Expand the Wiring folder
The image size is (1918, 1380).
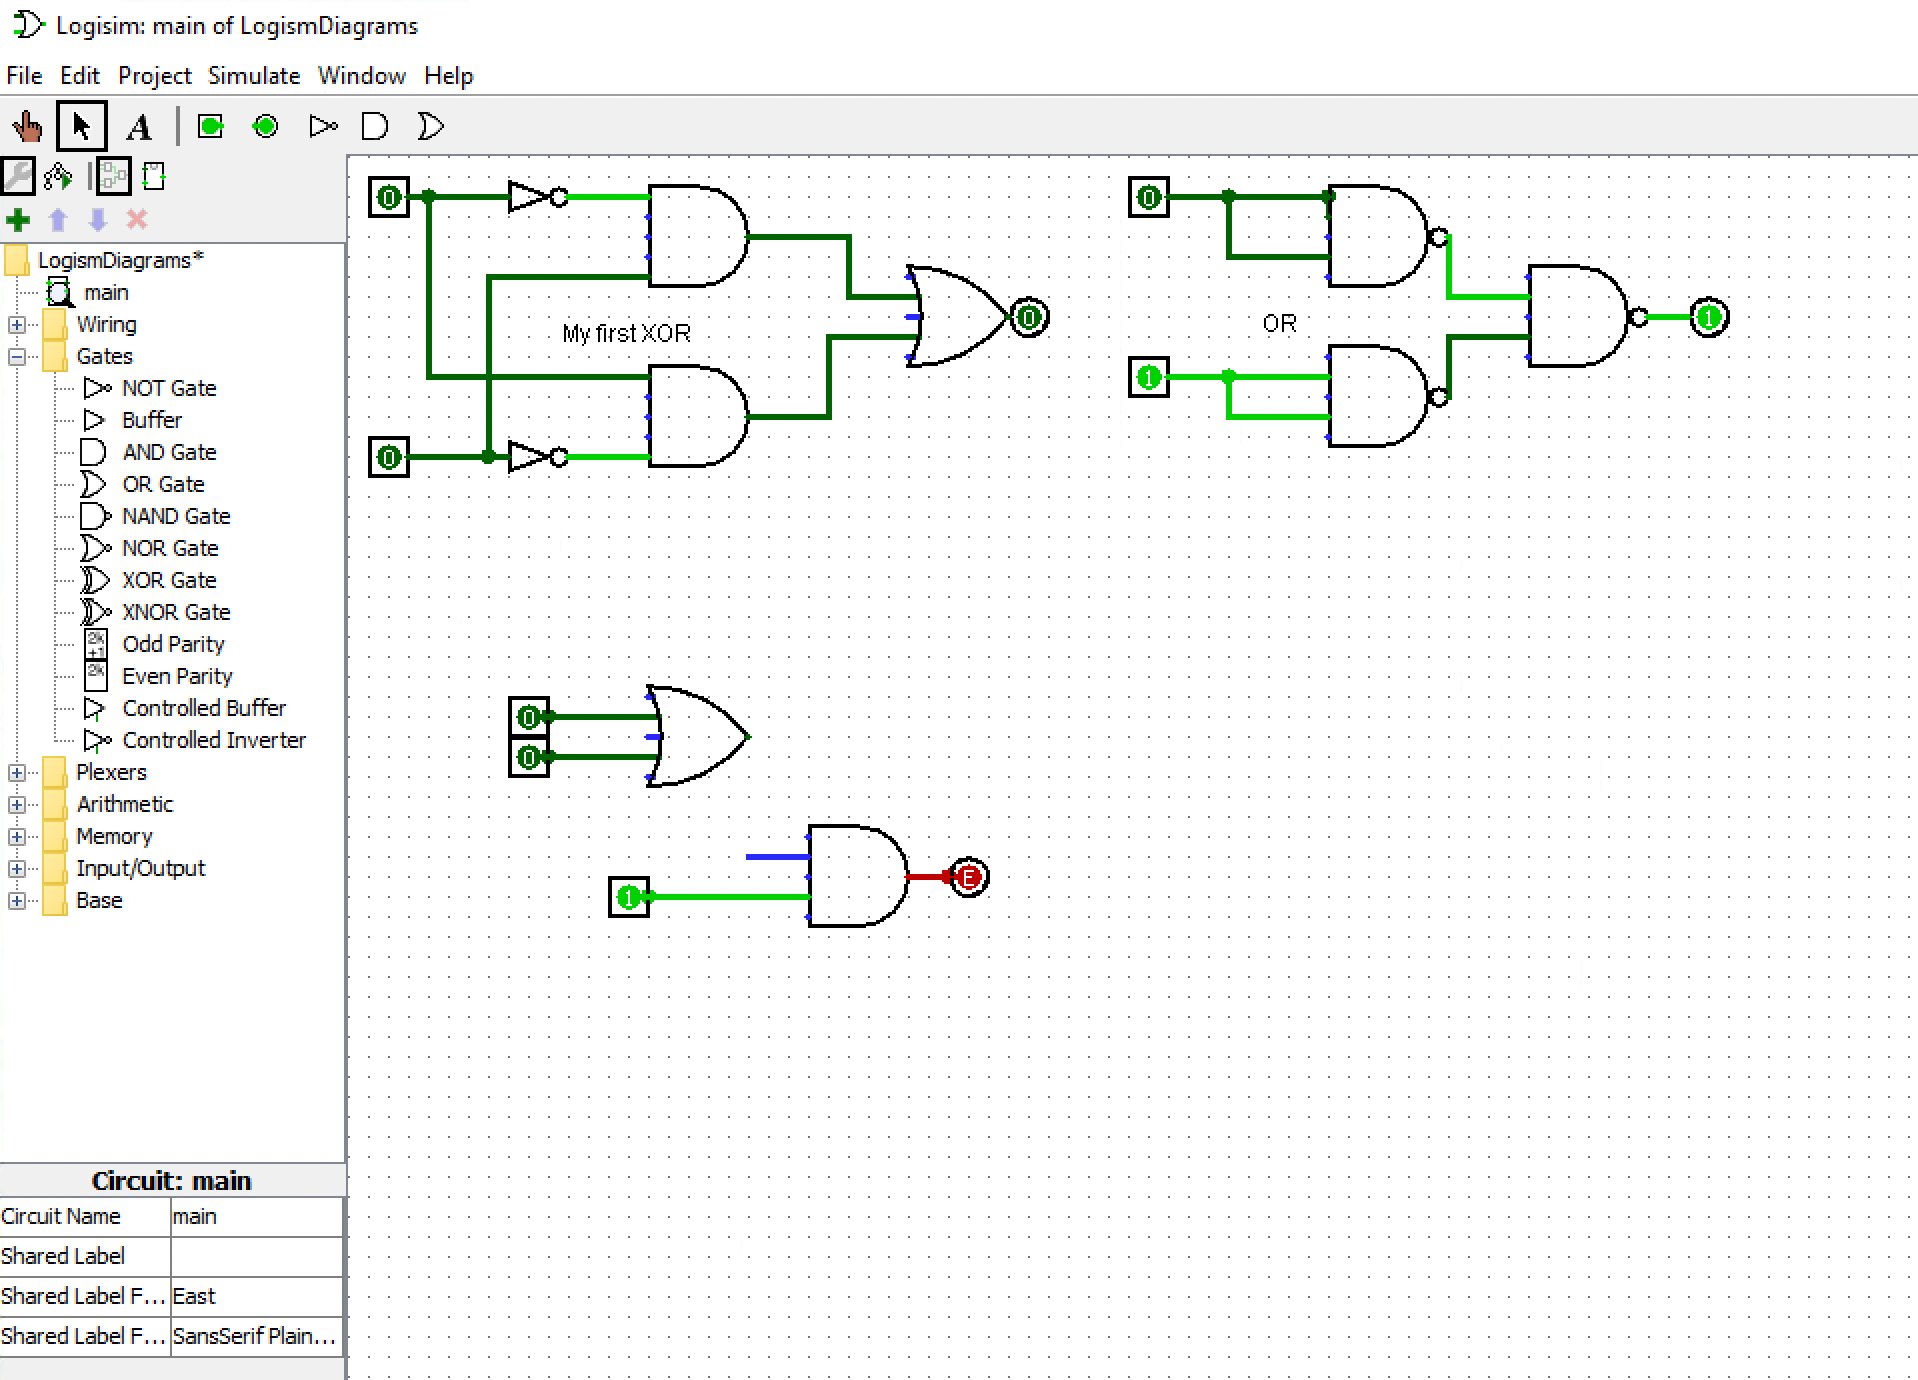17,324
